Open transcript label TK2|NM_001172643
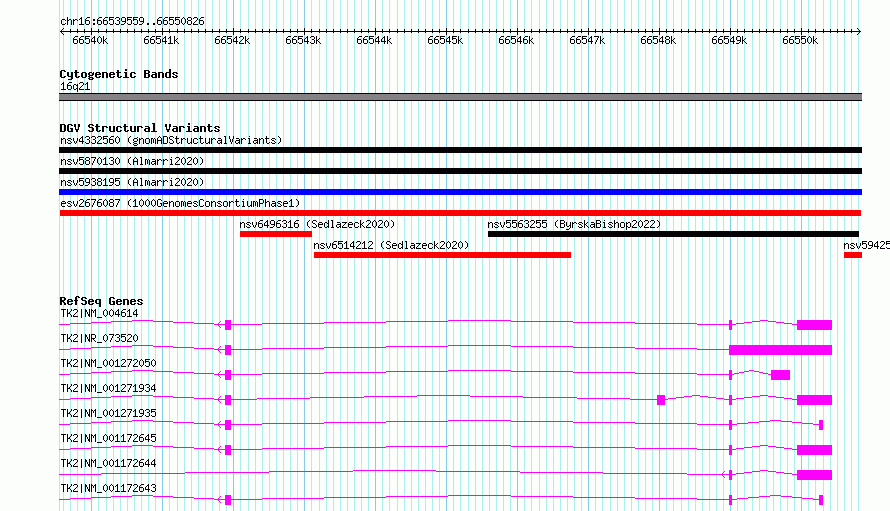Screen dimensions: 890x511 (x=108, y=488)
